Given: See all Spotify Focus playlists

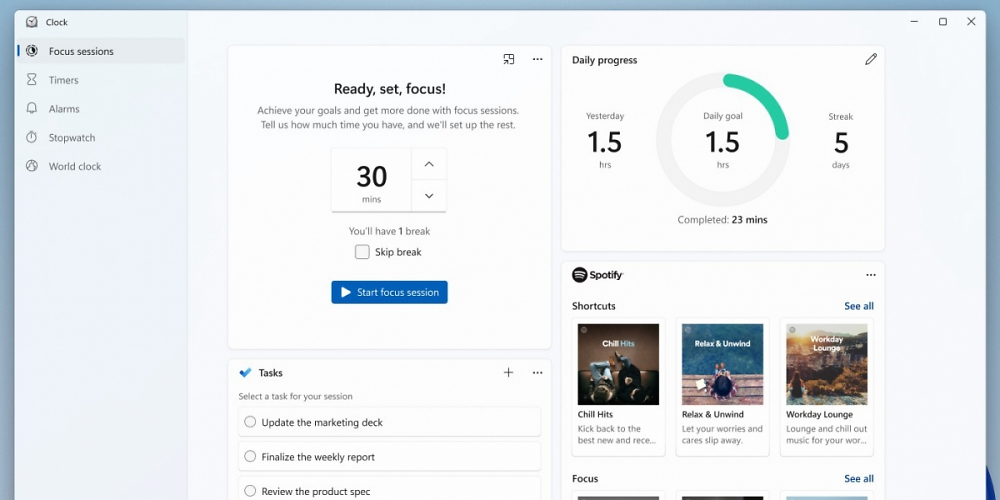Looking at the screenshot, I should [x=859, y=479].
